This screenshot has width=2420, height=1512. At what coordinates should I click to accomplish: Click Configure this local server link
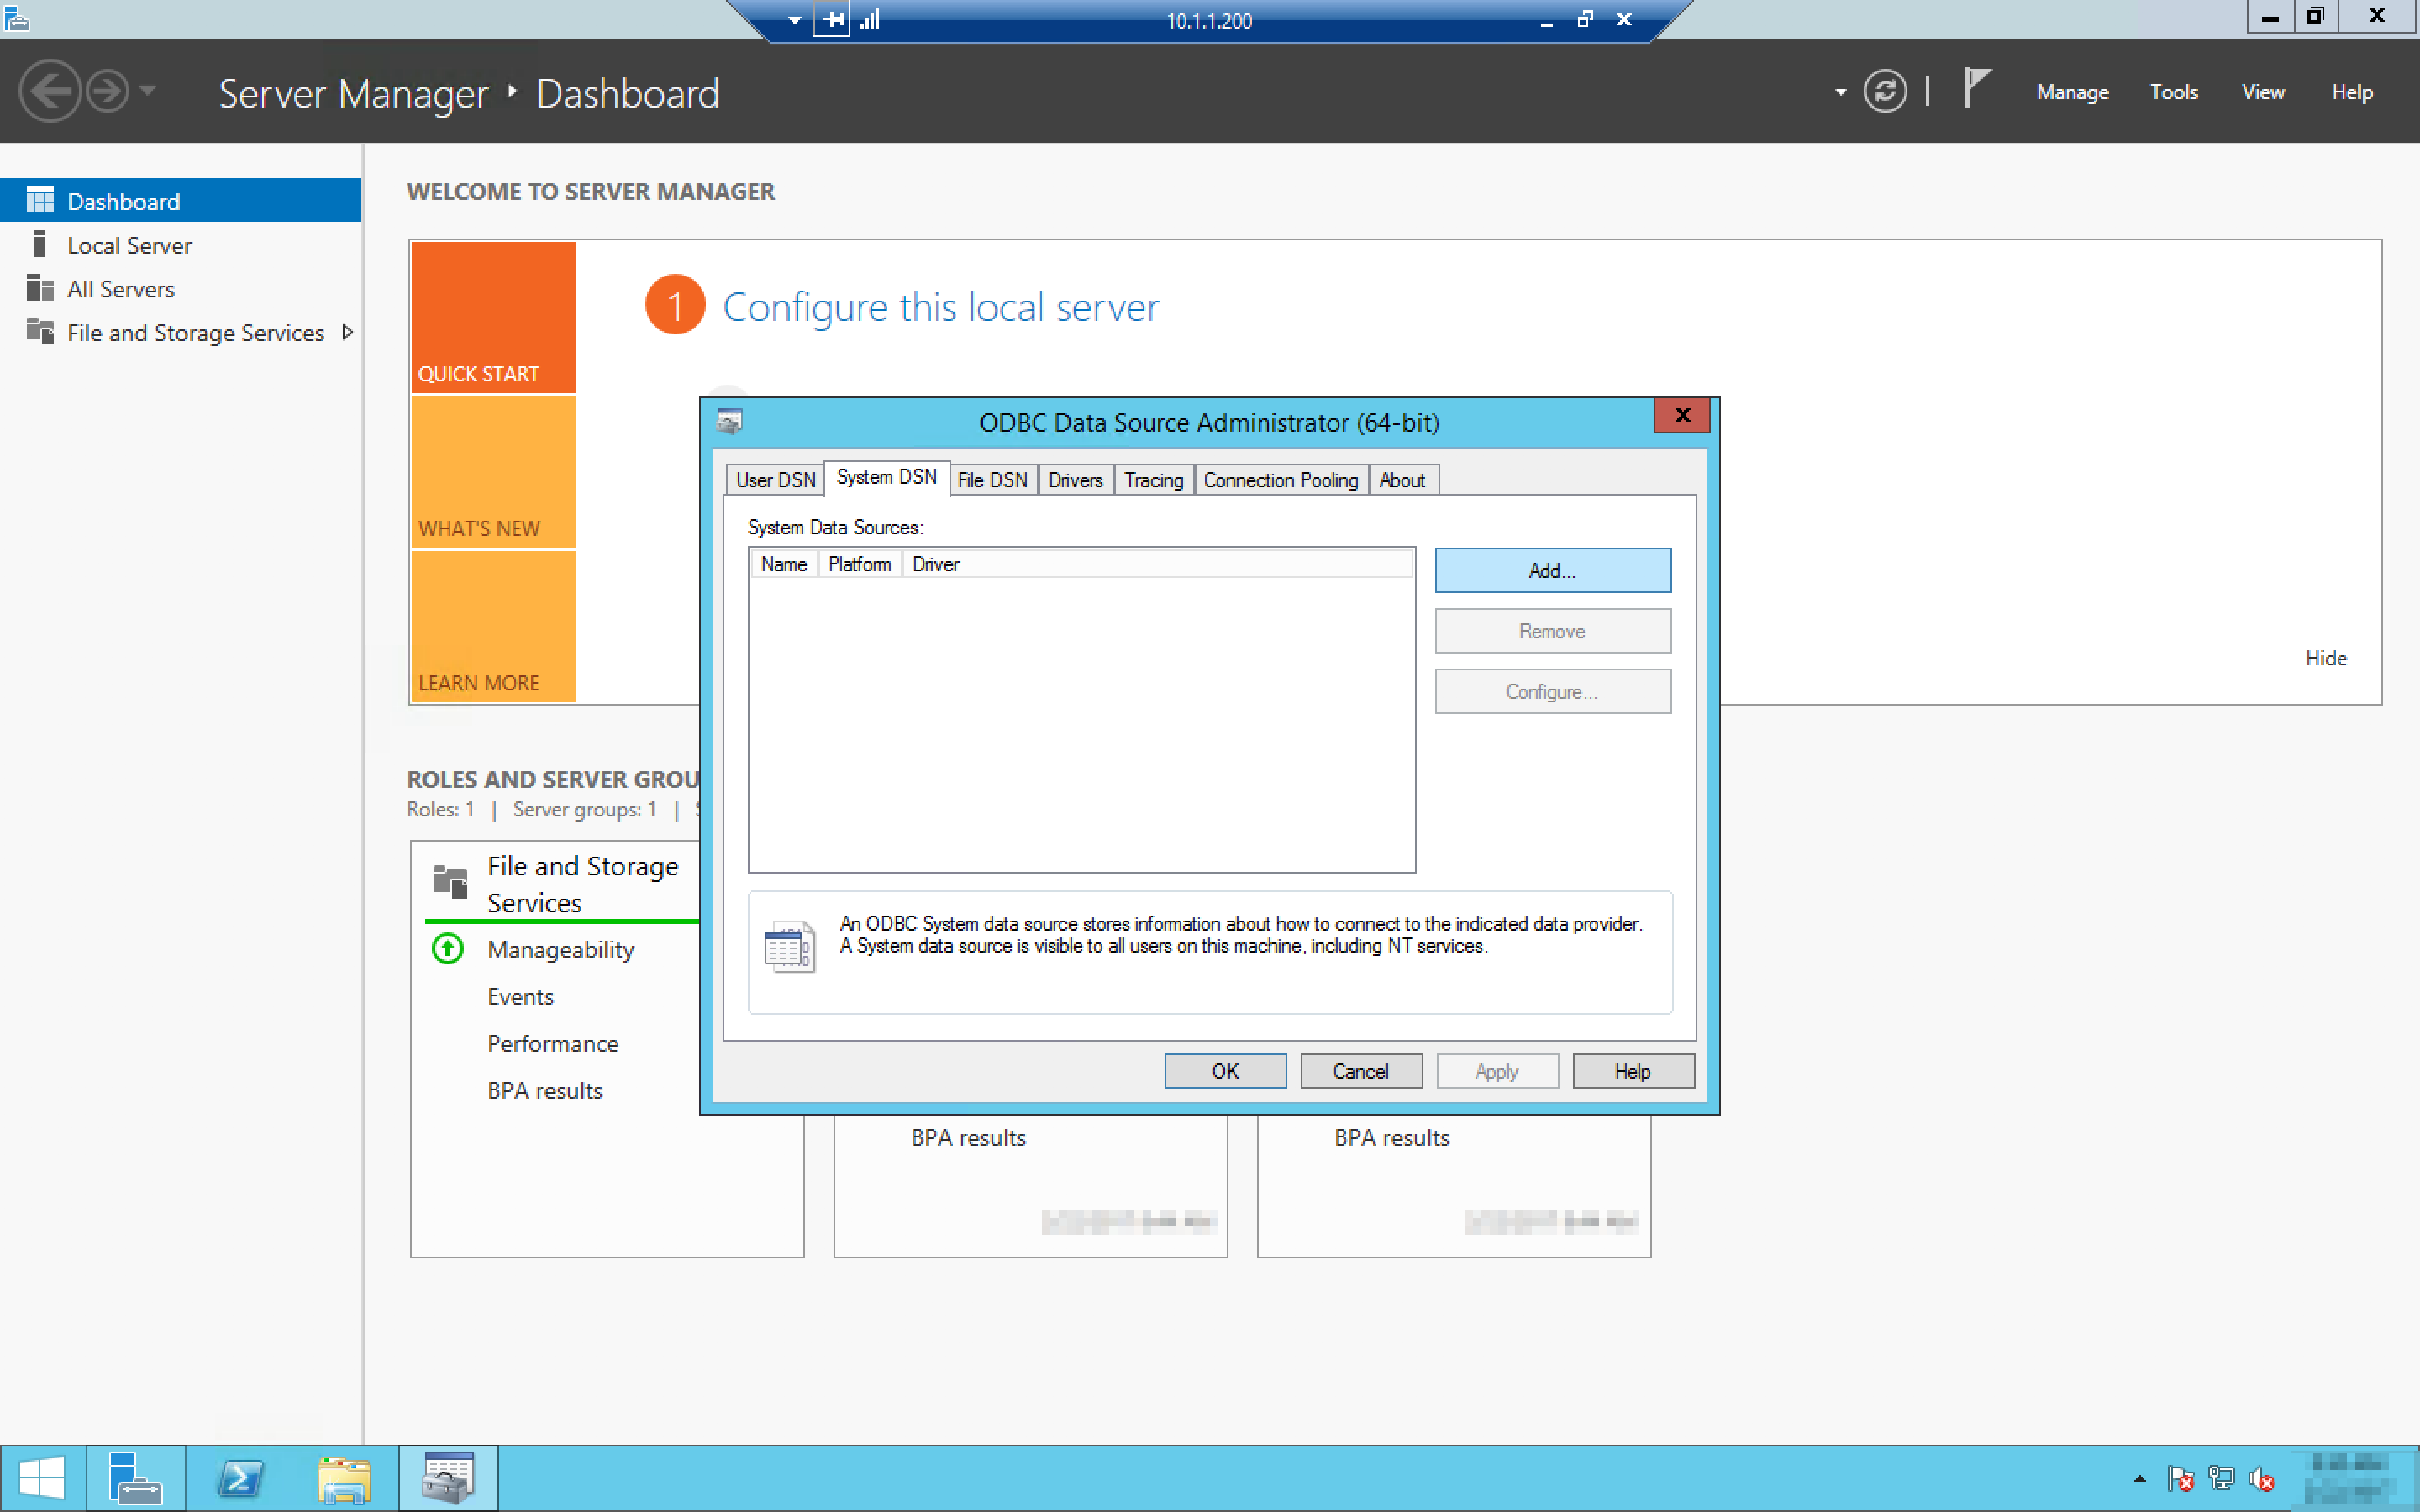pos(940,307)
